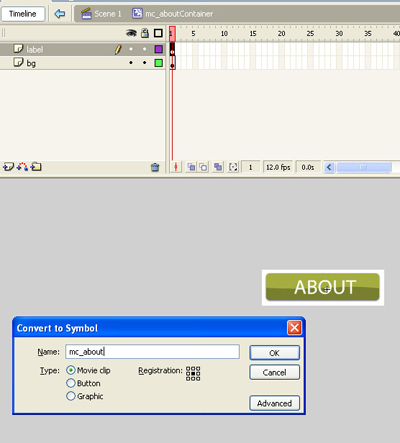Viewport: 400px width, 443px height.
Task: Select the Graphic type radio option
Action: coord(71,396)
